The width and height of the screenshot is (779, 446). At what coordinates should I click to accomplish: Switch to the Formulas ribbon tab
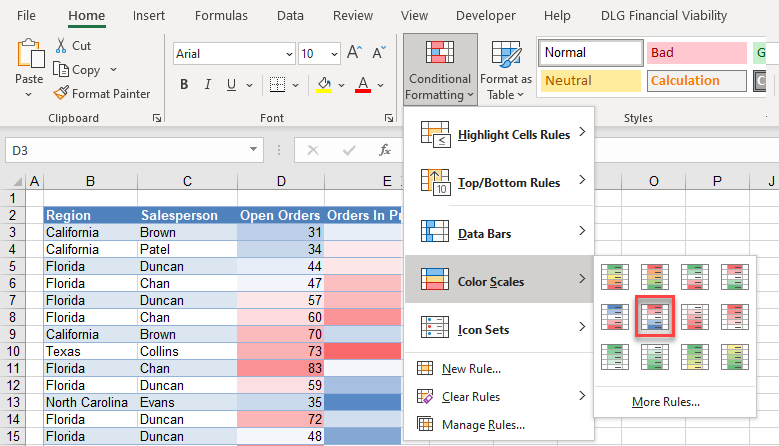[221, 16]
